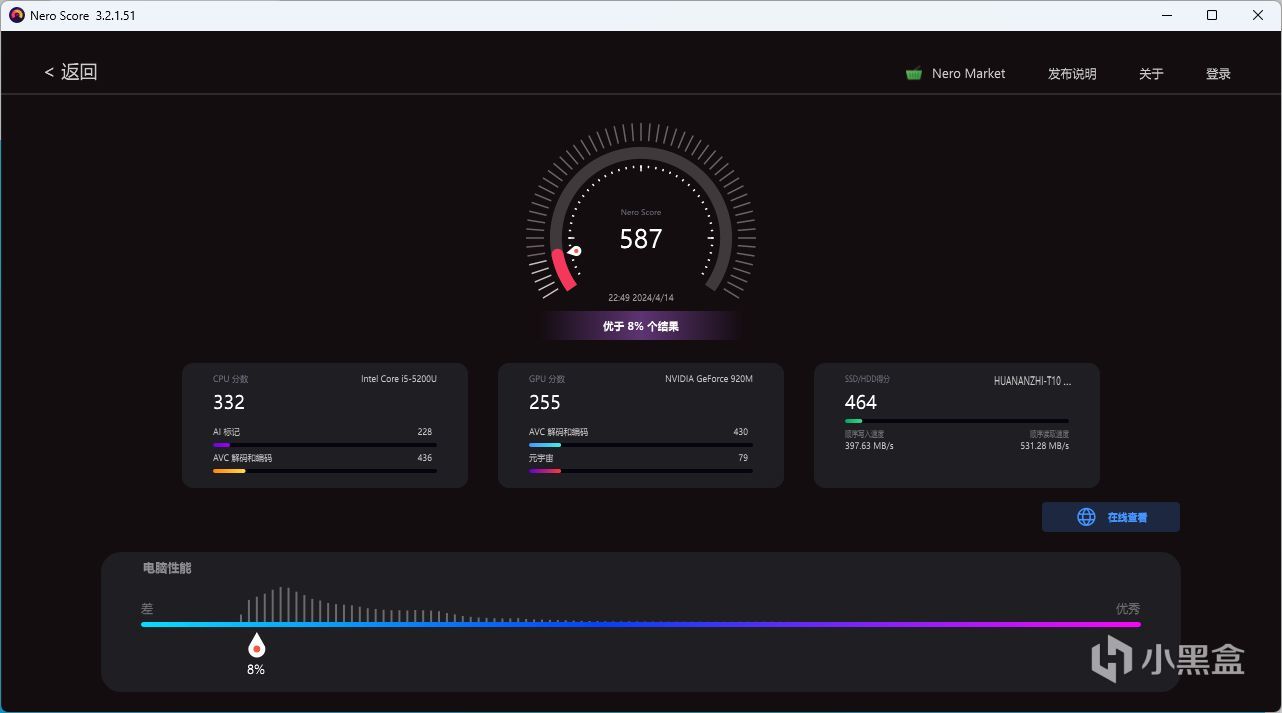Click the GPU AVC value 430
The width and height of the screenshot is (1282, 713).
[x=741, y=432]
